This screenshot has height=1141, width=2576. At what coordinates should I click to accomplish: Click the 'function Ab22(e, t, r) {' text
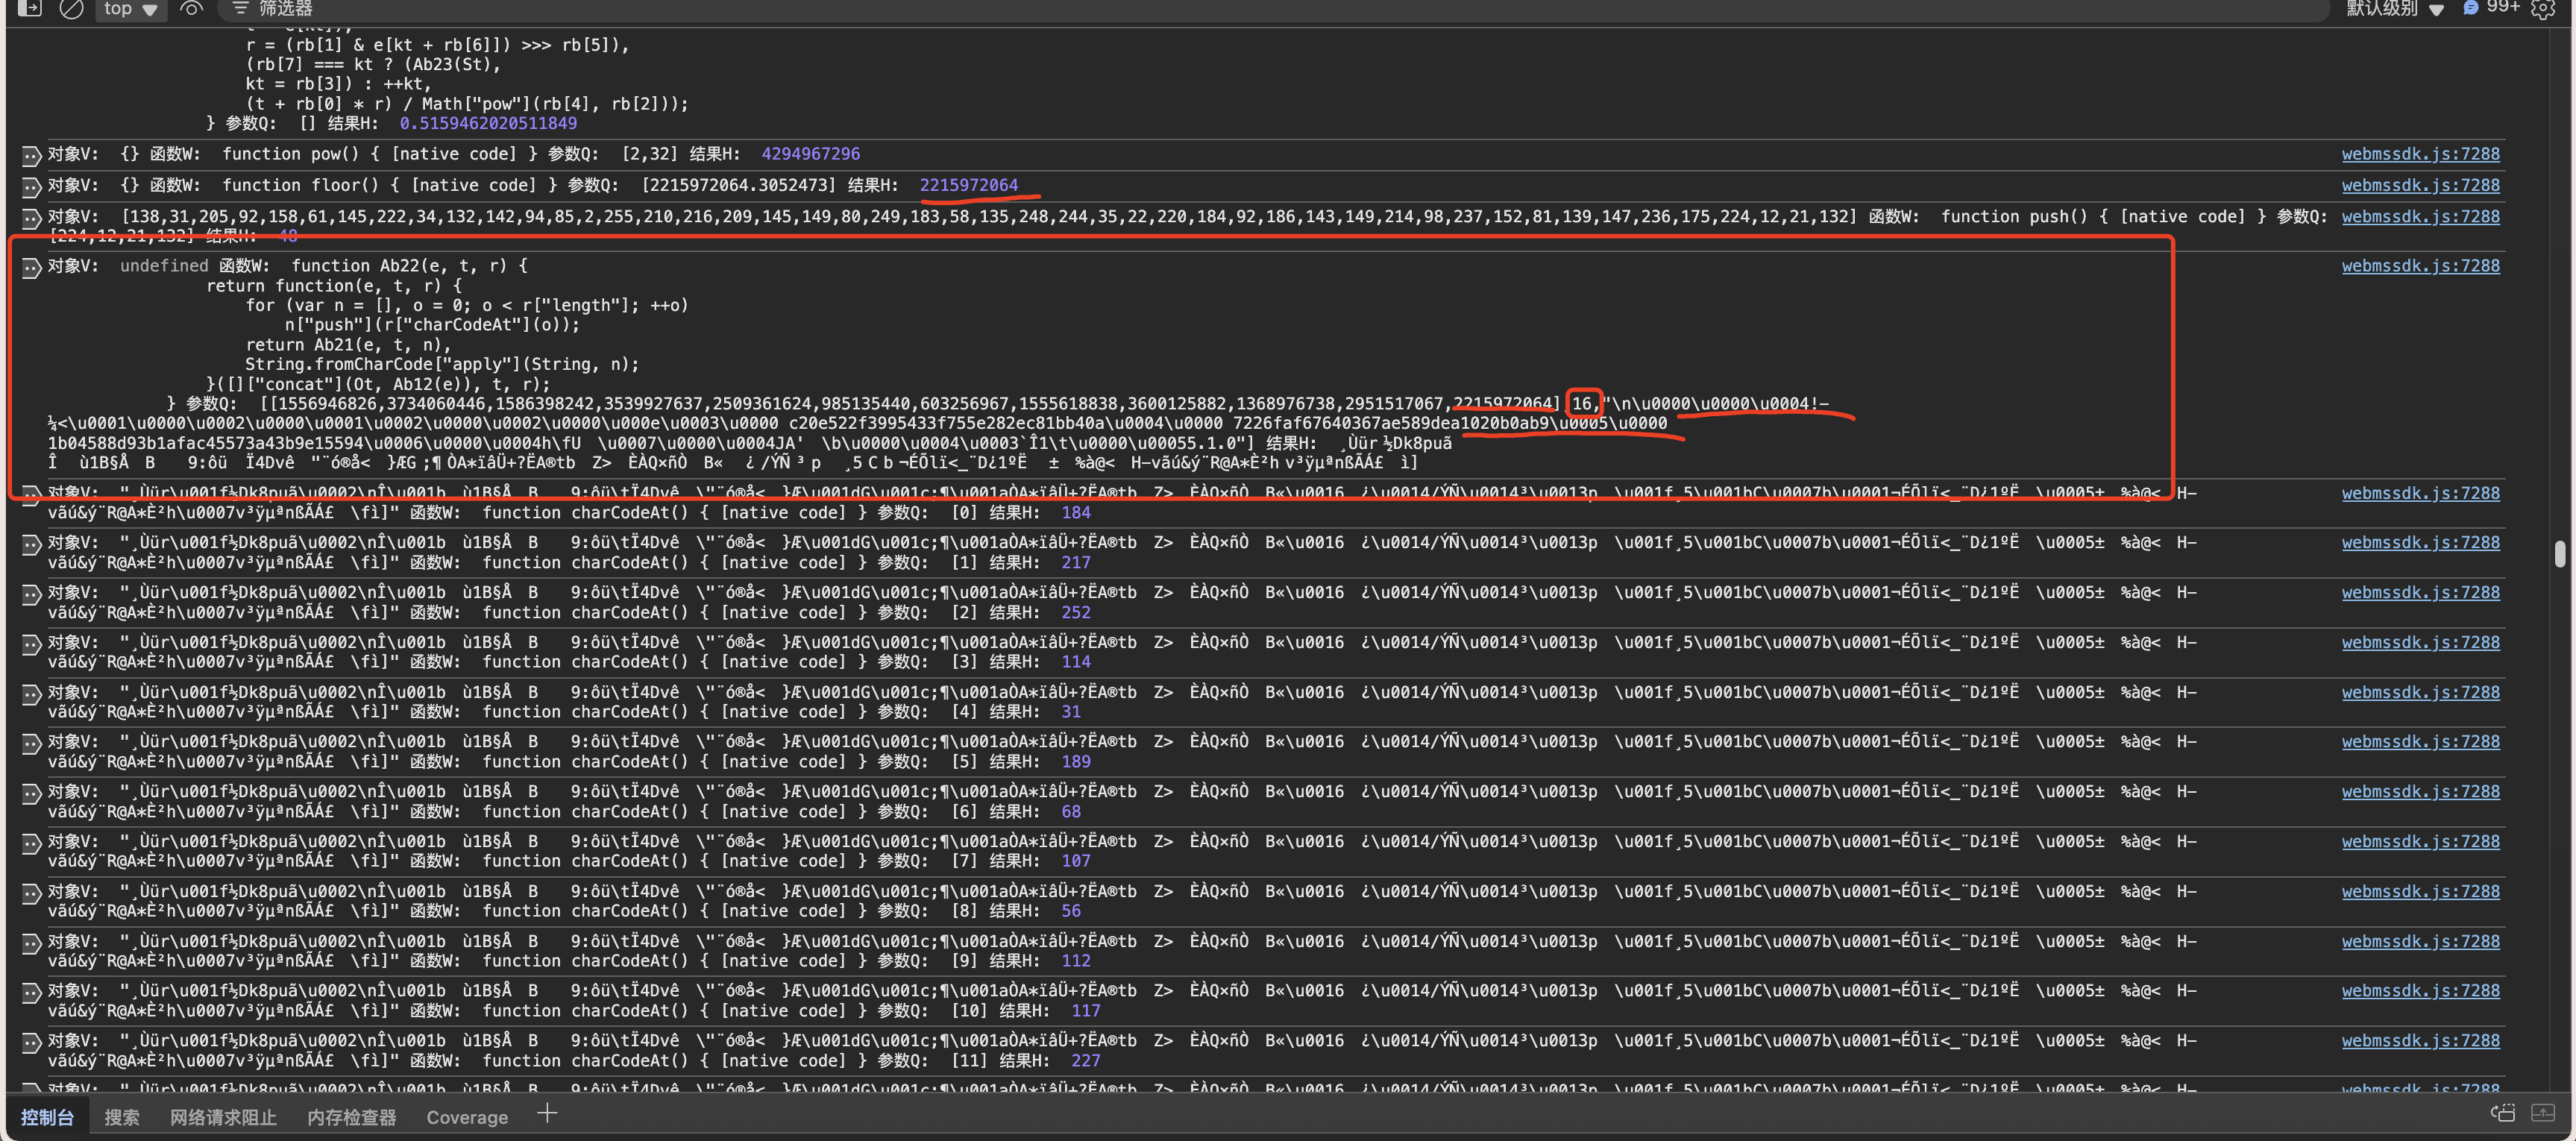click(x=409, y=265)
